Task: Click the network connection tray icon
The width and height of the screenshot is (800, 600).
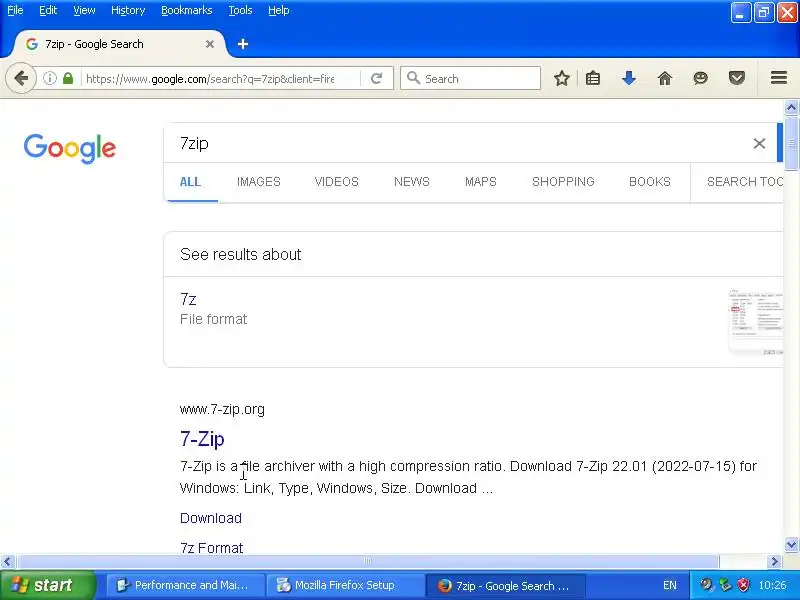Action: click(x=725, y=585)
